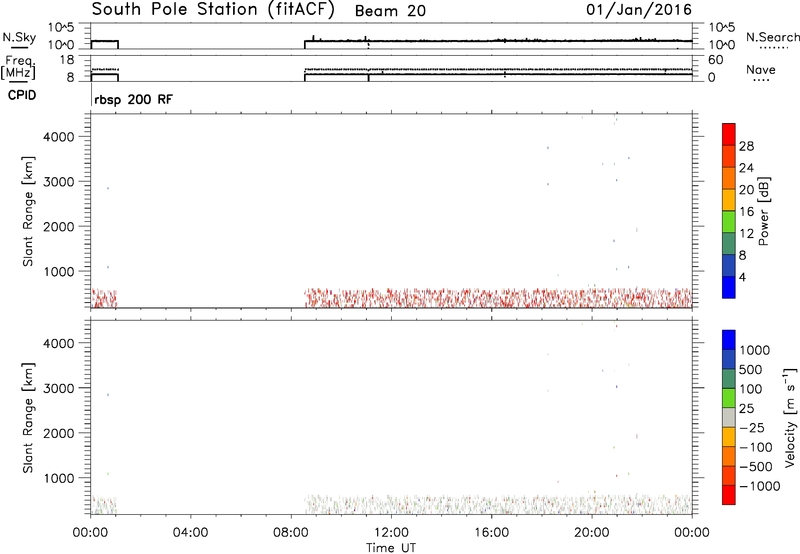Click the 4000 tick on the power panel
This screenshot has width=800, height=554.
[x=59, y=137]
